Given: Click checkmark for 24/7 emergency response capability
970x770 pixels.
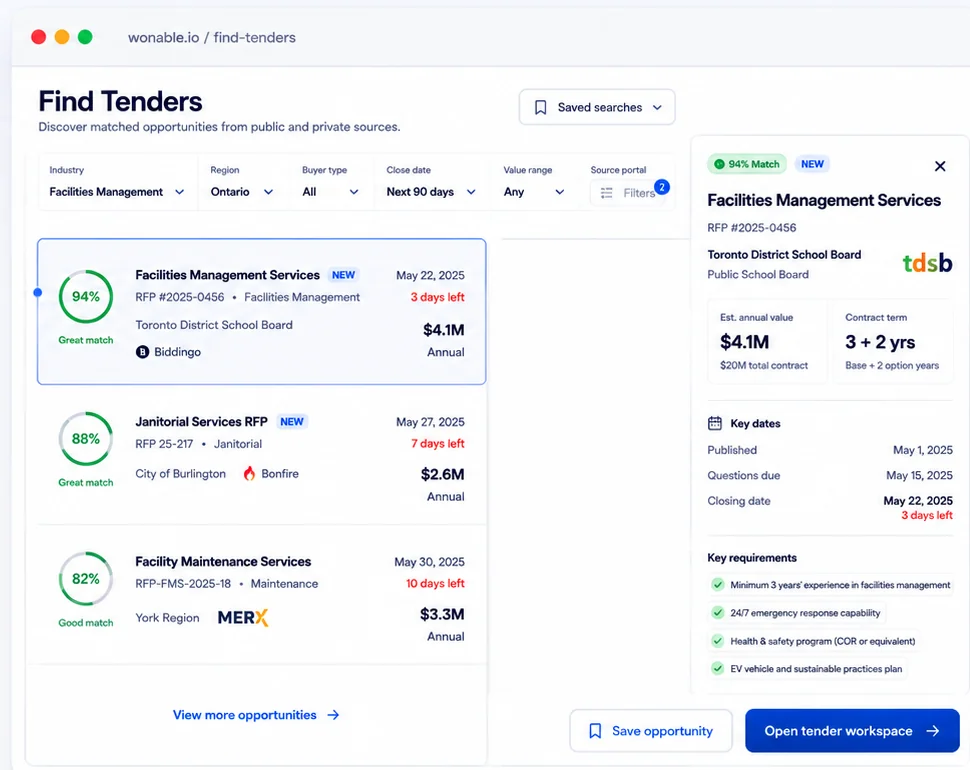Looking at the screenshot, I should [718, 612].
